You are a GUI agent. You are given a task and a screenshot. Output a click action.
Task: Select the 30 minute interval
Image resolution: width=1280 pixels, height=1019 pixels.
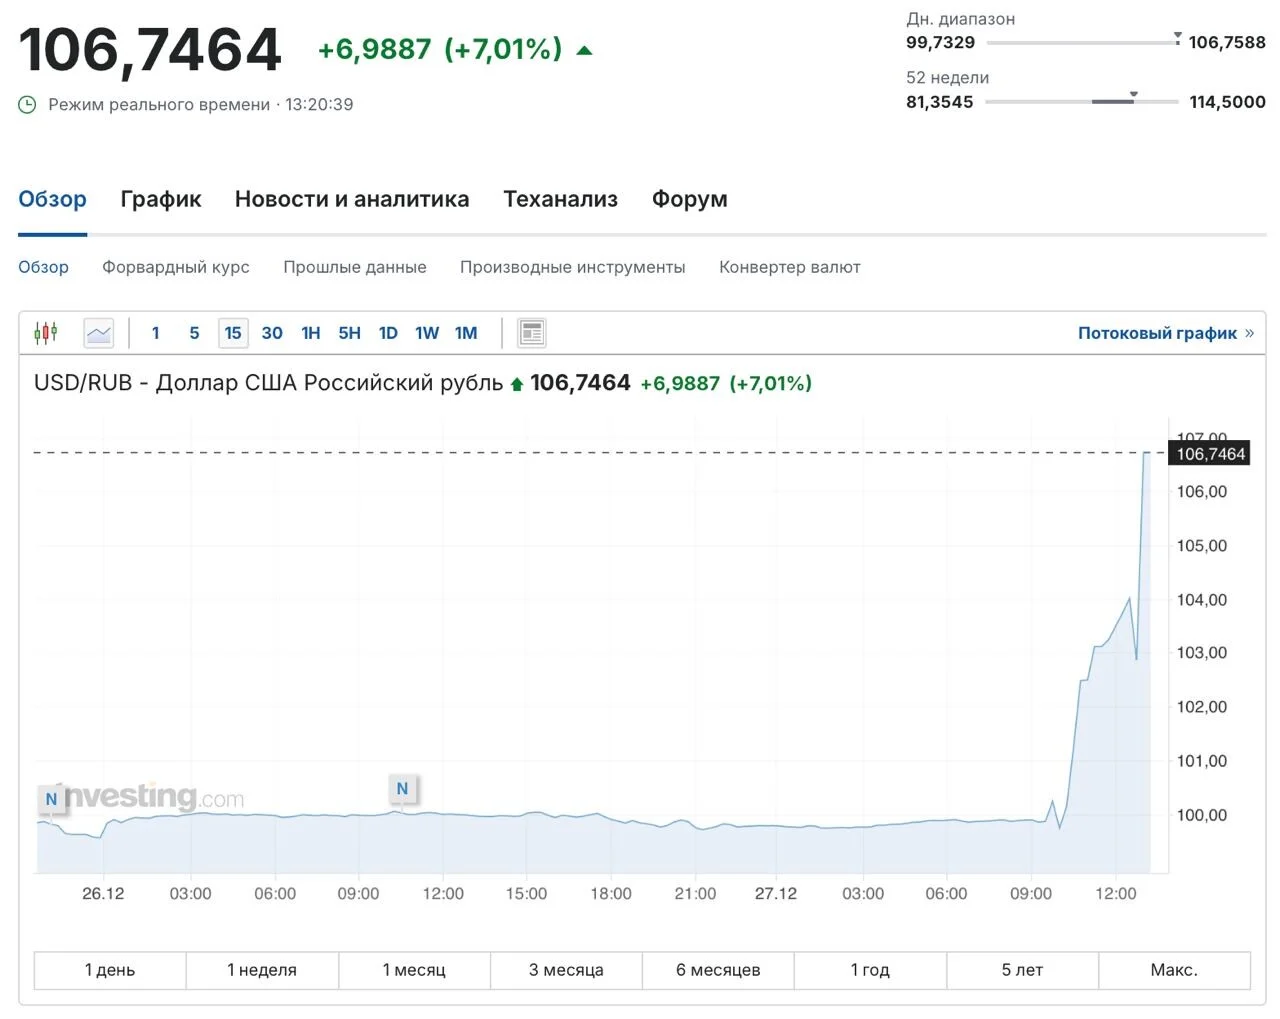[272, 333]
